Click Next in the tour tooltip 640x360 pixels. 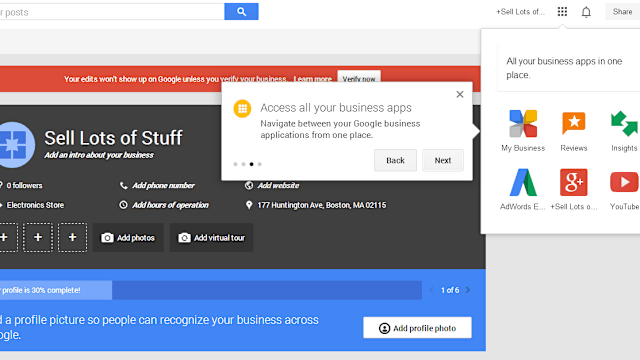pyautogui.click(x=442, y=160)
